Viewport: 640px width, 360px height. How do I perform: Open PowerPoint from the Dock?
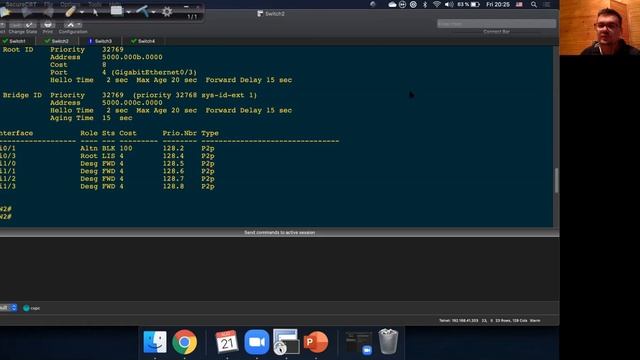pos(316,342)
